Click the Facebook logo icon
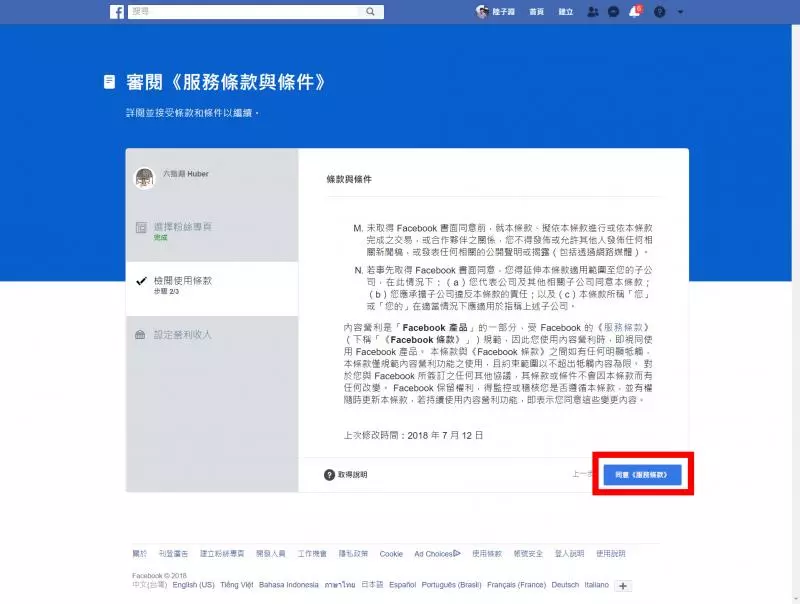800x604 pixels. pyautogui.click(x=117, y=12)
